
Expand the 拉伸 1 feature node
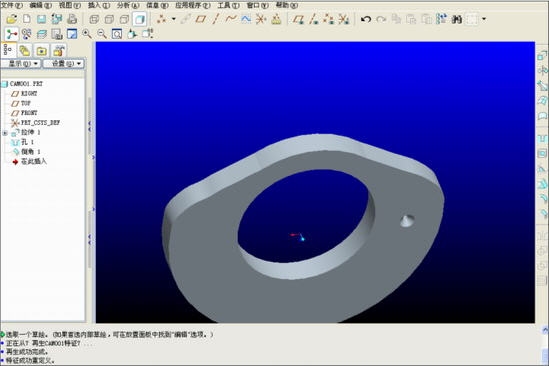(x=5, y=133)
